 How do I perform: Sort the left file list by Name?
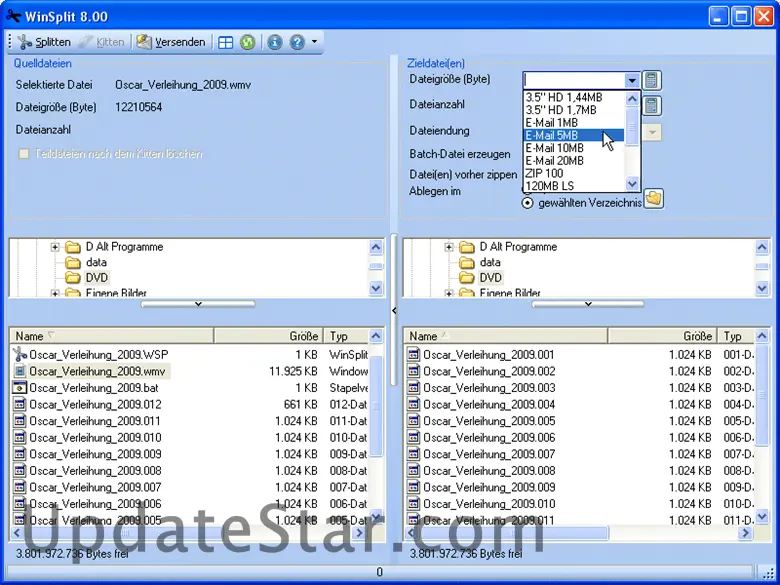tap(112, 336)
